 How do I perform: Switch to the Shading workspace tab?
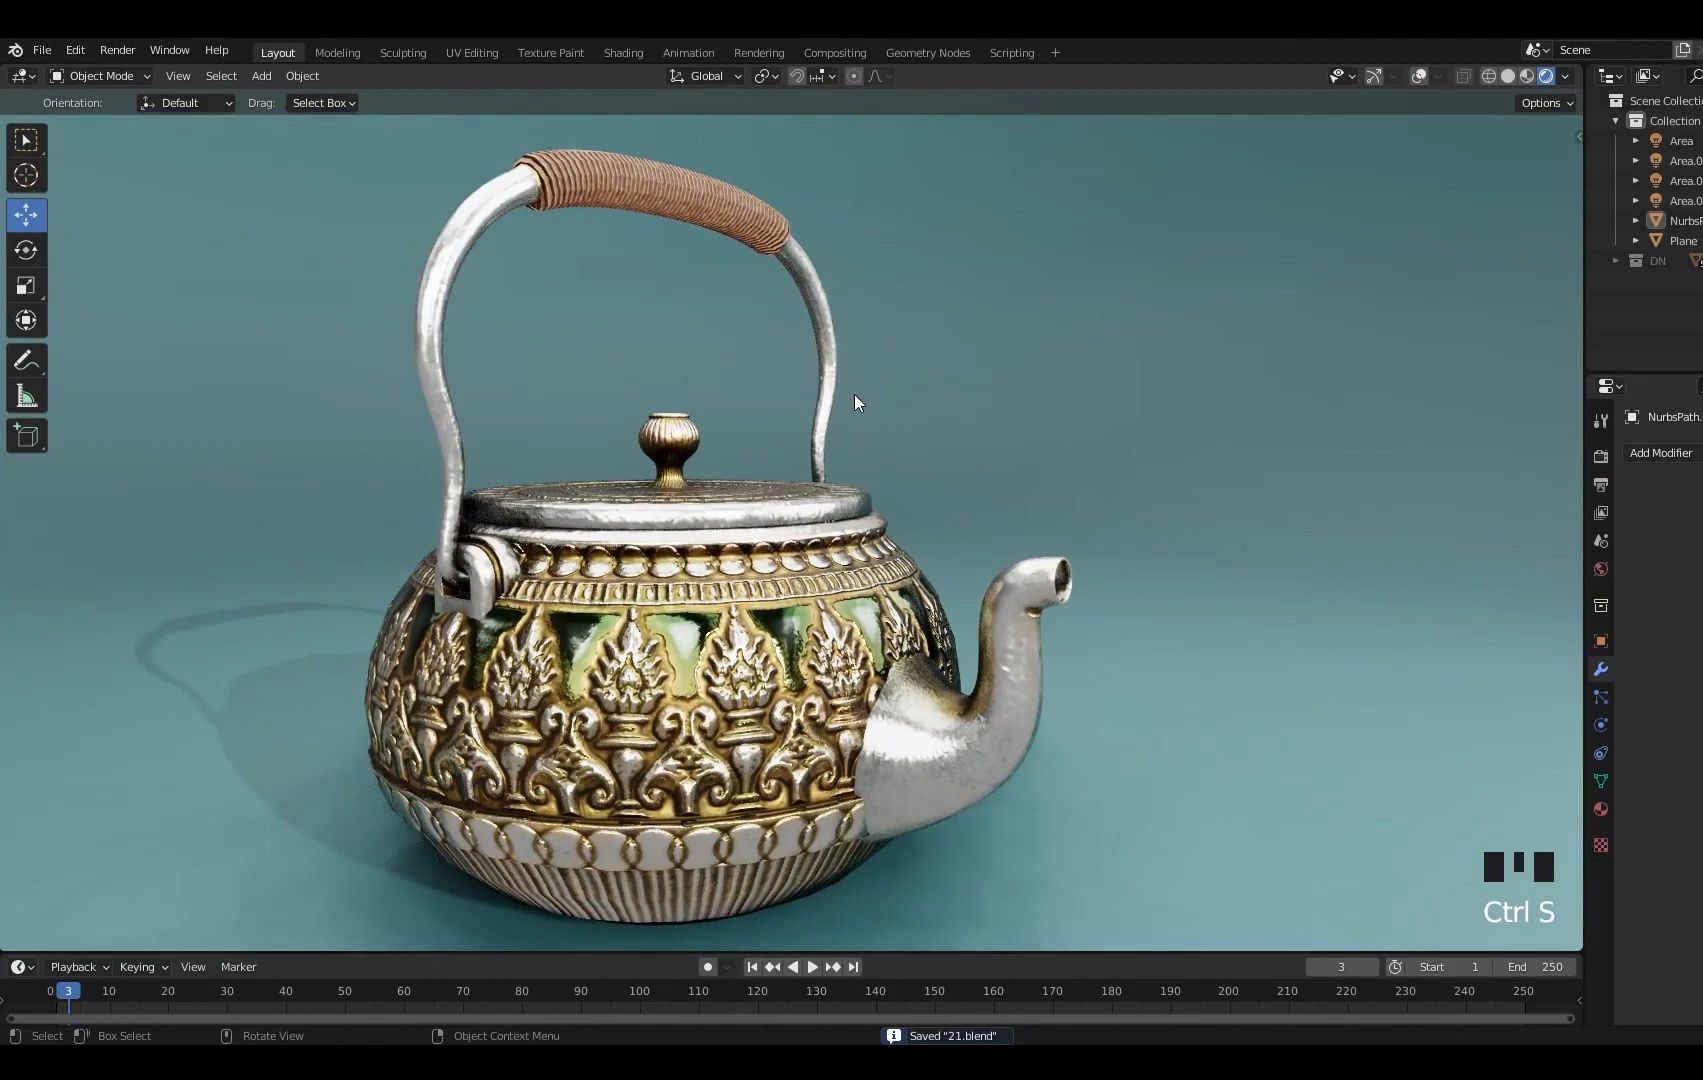pyautogui.click(x=622, y=52)
